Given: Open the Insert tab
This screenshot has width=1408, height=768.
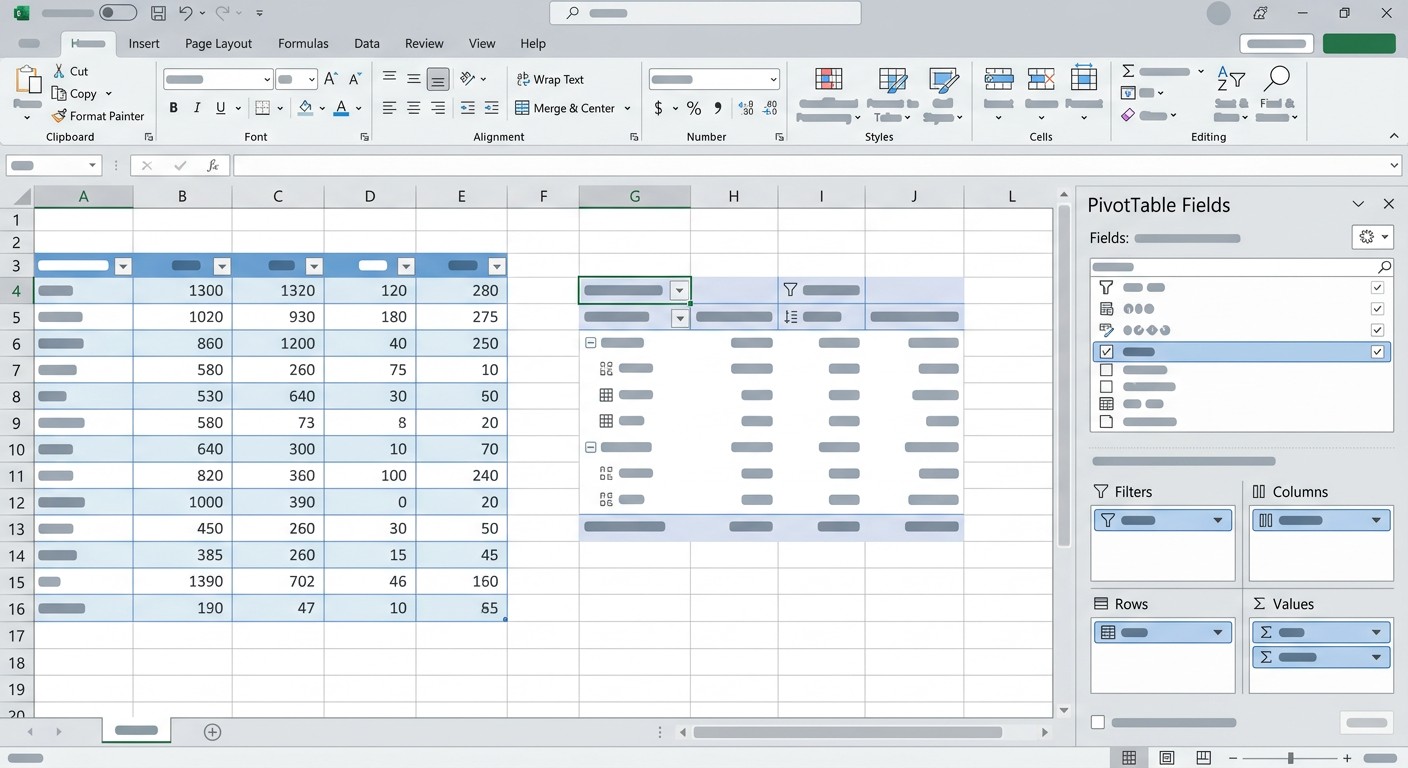Looking at the screenshot, I should pyautogui.click(x=144, y=43).
